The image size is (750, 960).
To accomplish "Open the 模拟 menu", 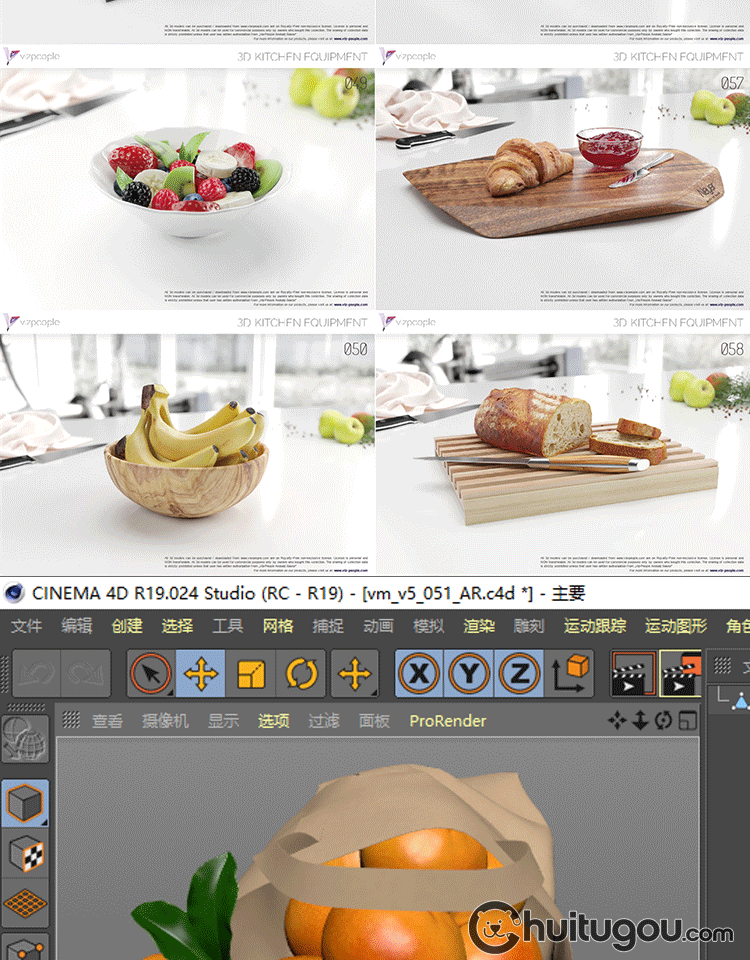I will pos(429,626).
